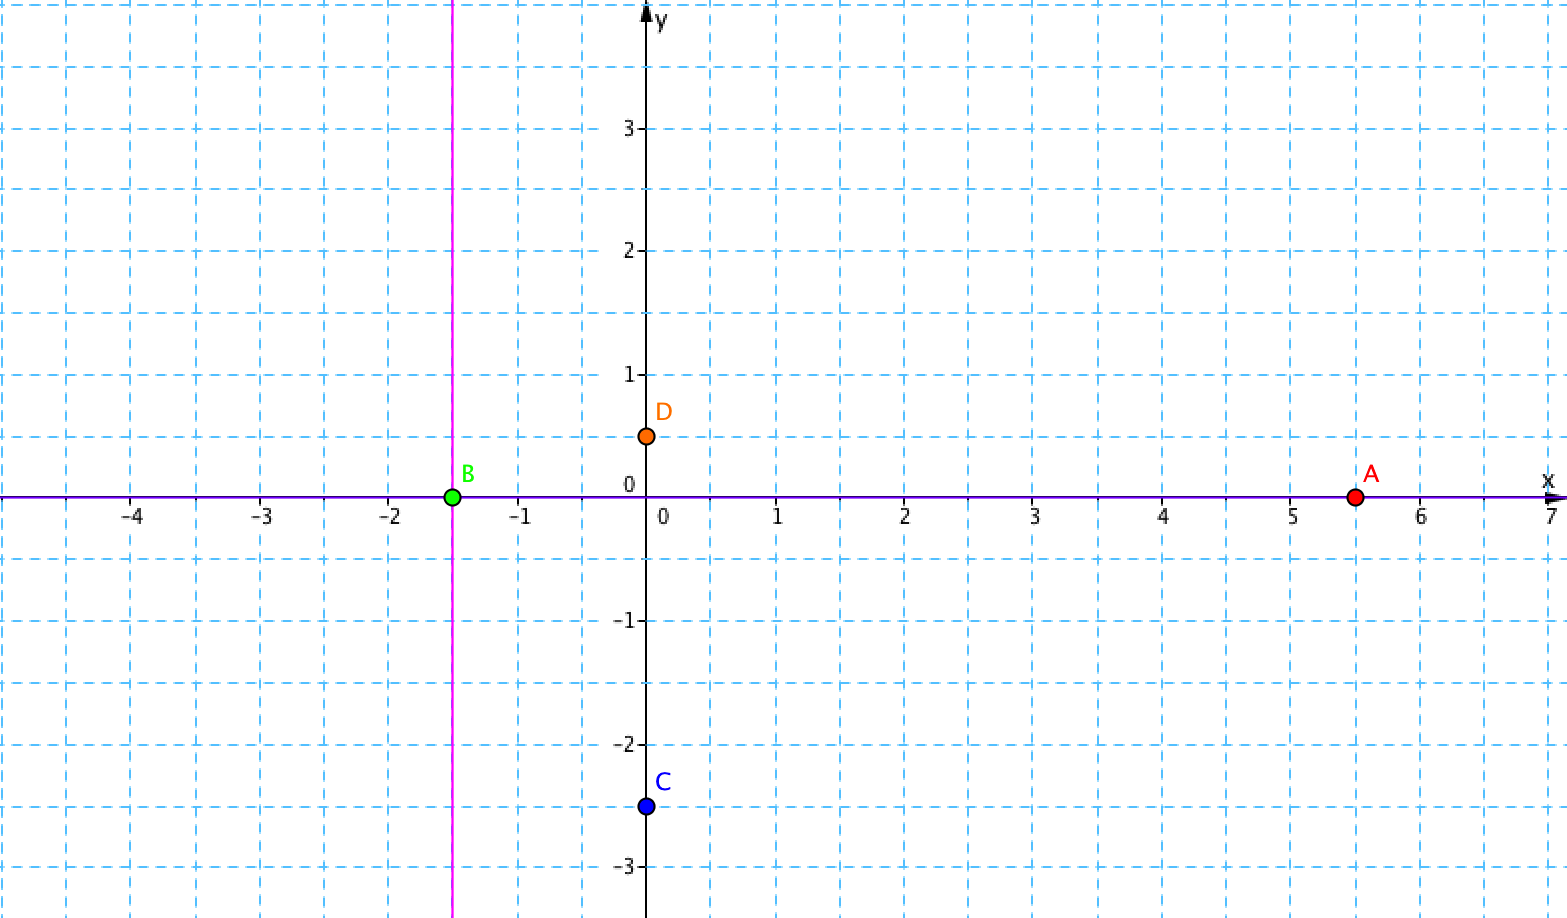The image size is (1567, 918).
Task: Click the red label 'A'
Action: click(x=1371, y=474)
